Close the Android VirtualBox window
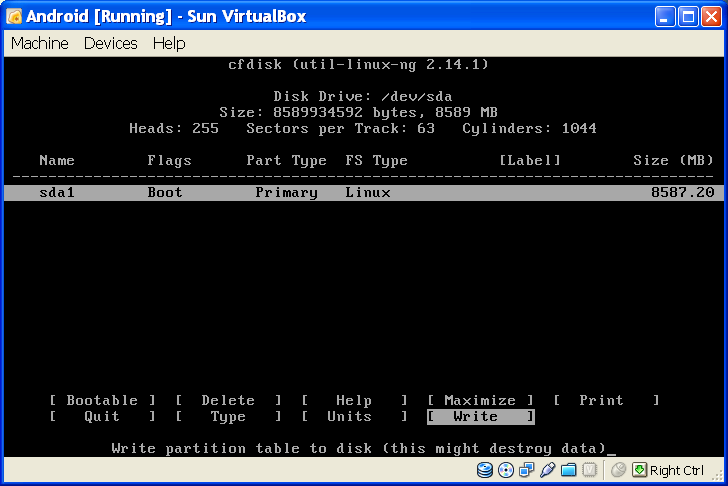The image size is (728, 486). [x=711, y=17]
